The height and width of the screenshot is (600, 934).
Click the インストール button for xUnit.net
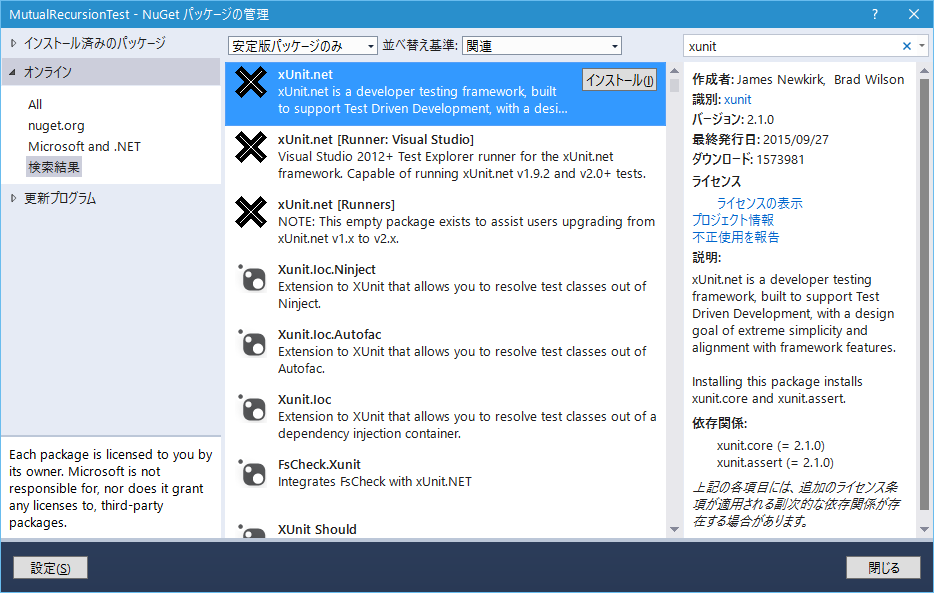(x=619, y=80)
